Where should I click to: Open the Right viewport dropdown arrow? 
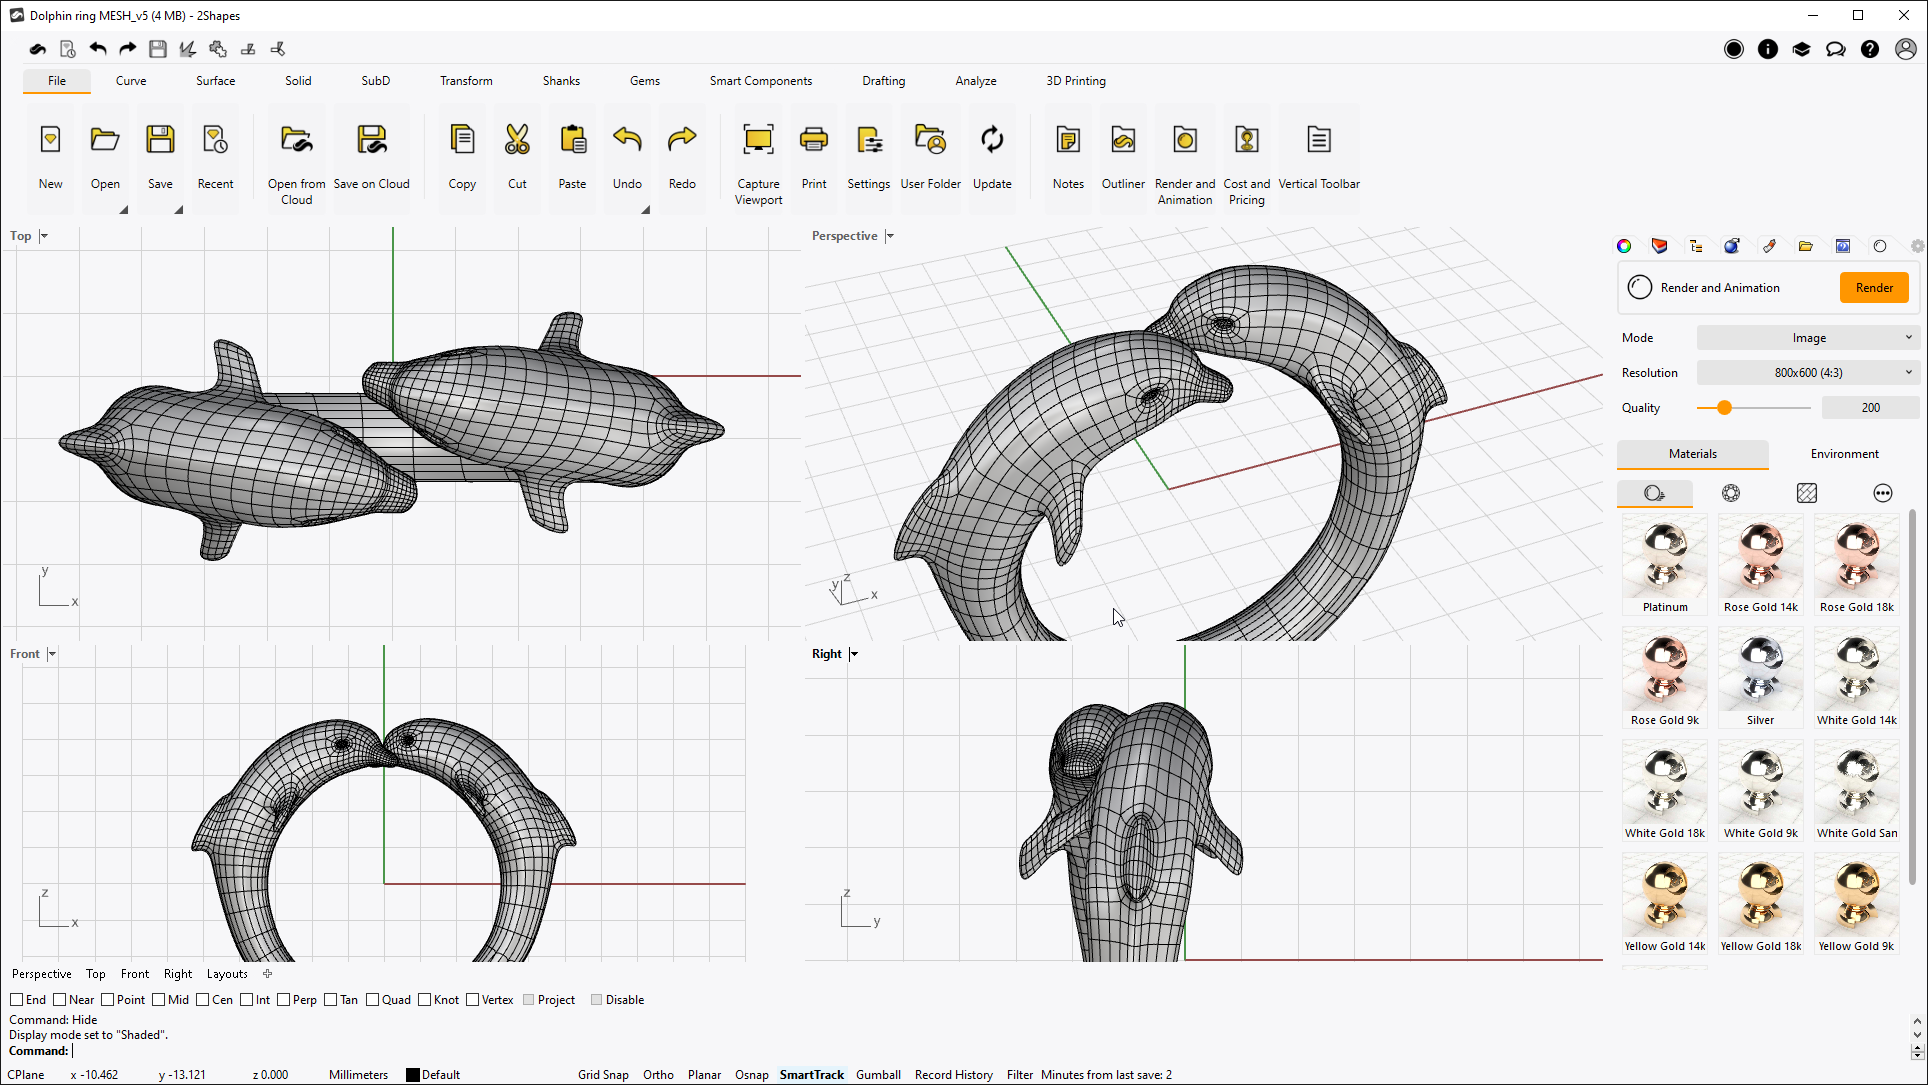[854, 654]
